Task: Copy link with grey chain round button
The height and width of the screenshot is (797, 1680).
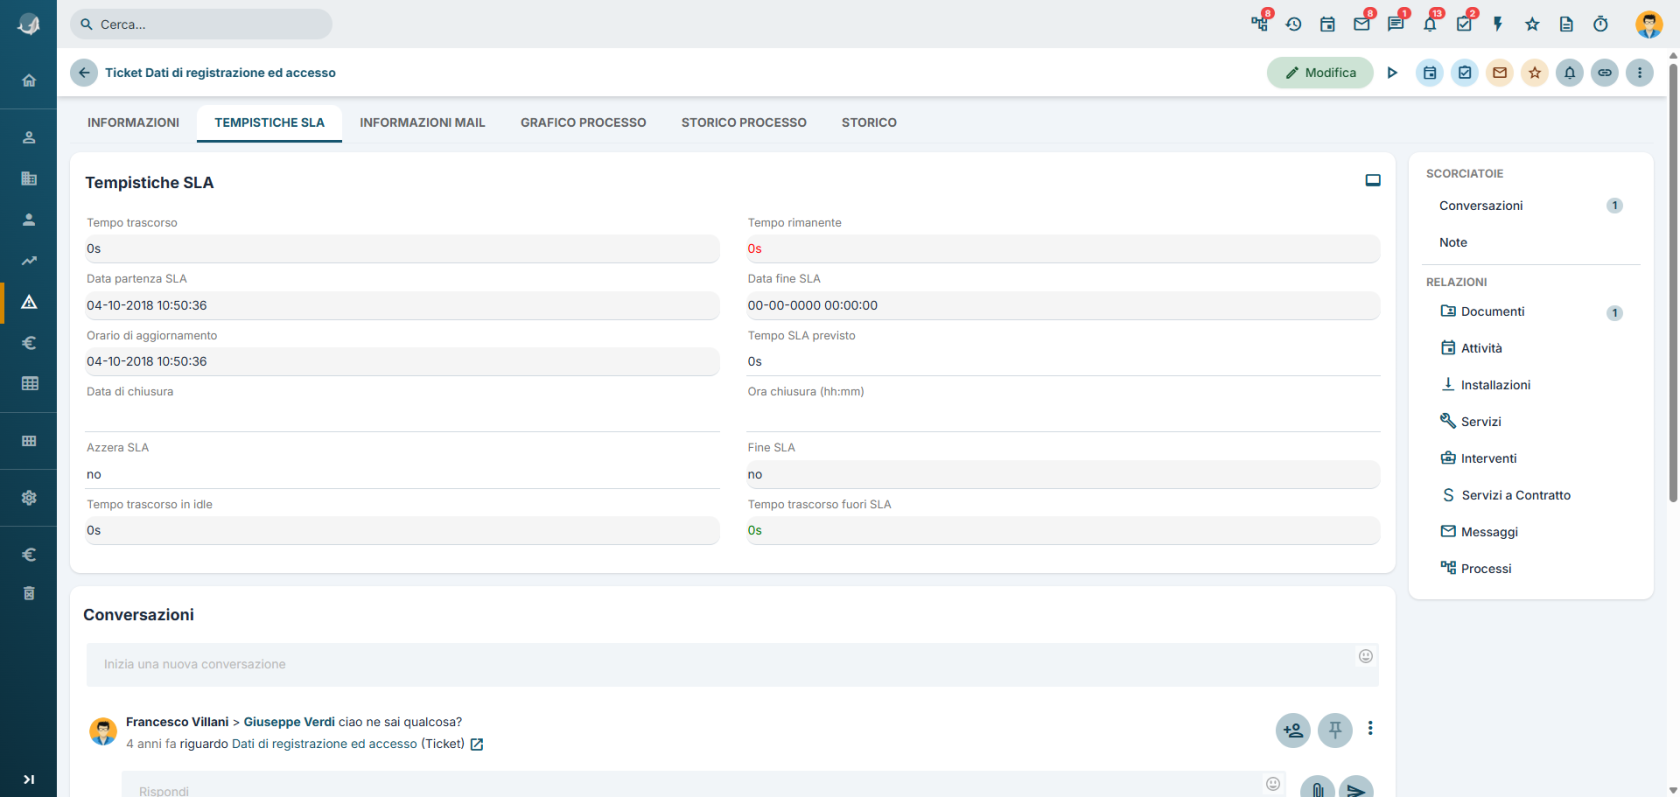Action: click(x=1605, y=72)
